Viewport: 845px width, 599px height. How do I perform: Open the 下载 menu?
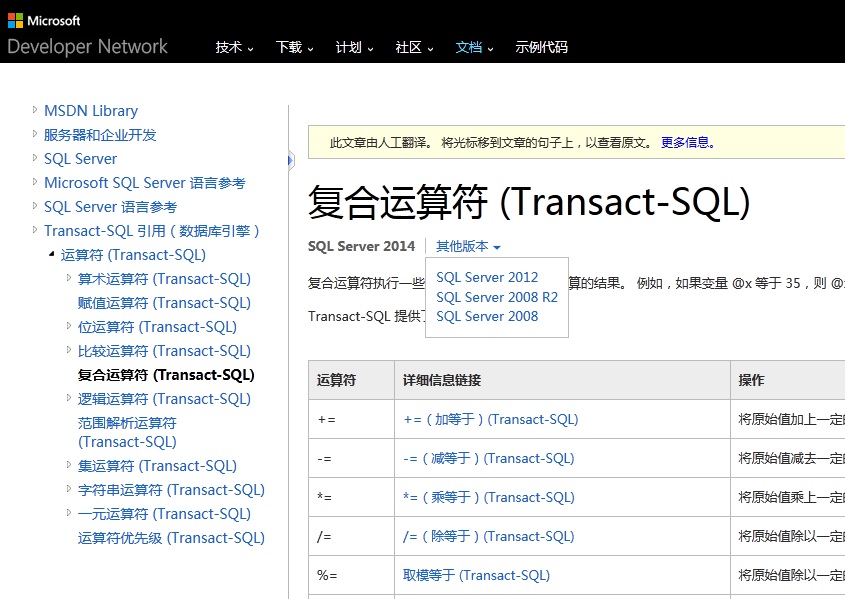pos(294,47)
